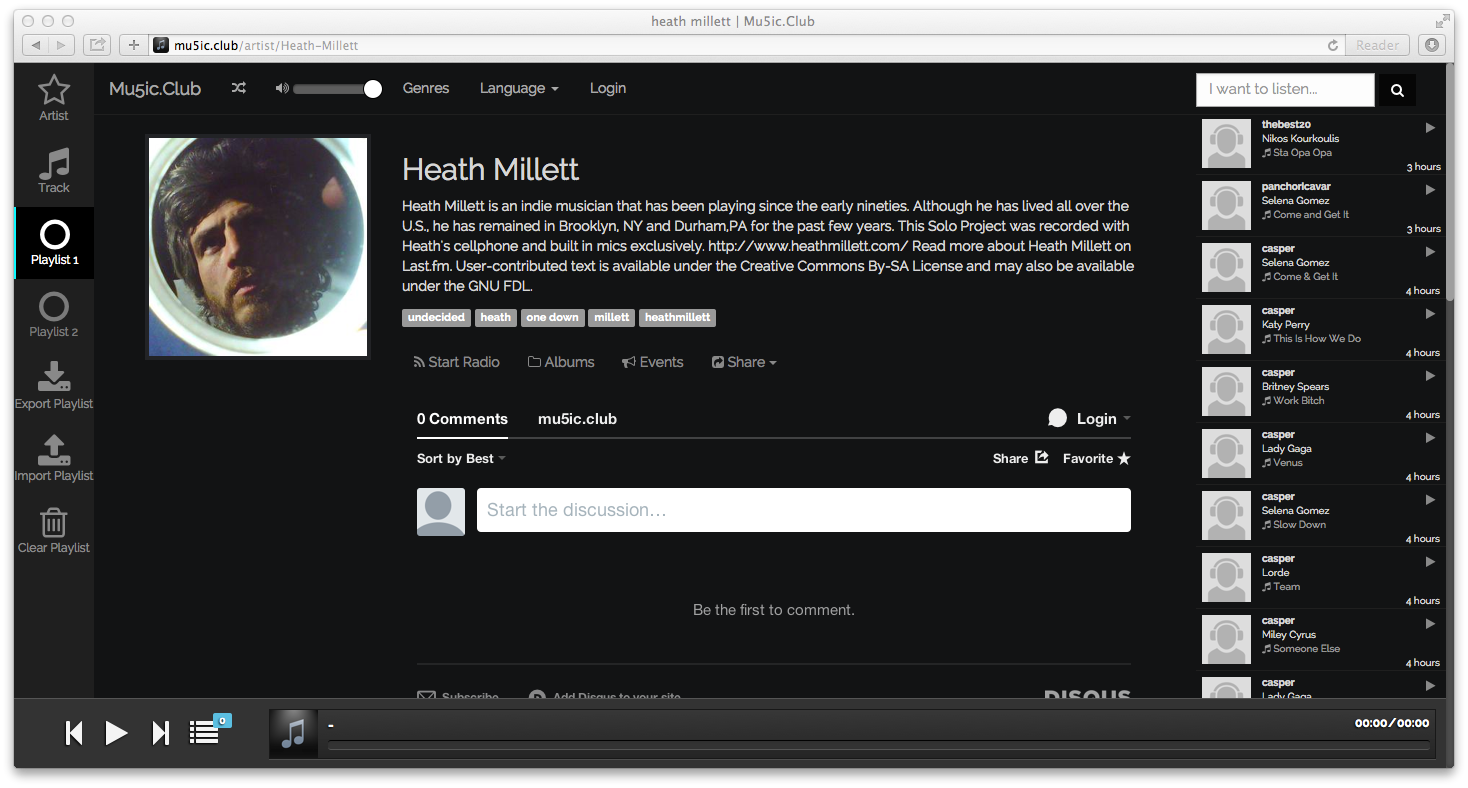Click the Safari Reader button
1468x788 pixels.
click(1377, 45)
